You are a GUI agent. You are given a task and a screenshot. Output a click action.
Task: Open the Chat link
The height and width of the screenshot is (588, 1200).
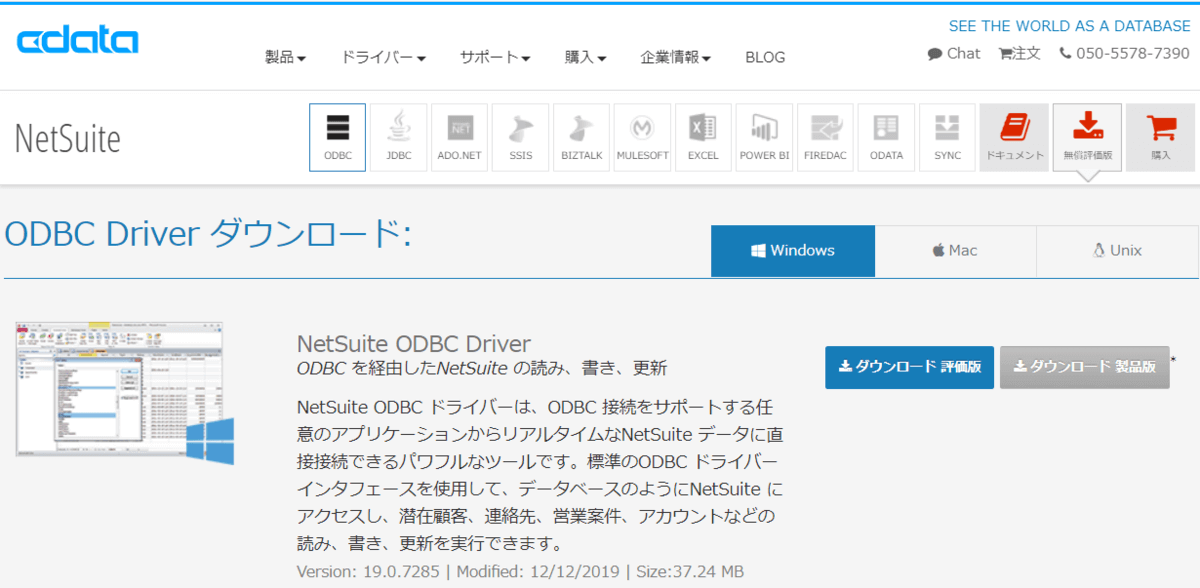[954, 53]
